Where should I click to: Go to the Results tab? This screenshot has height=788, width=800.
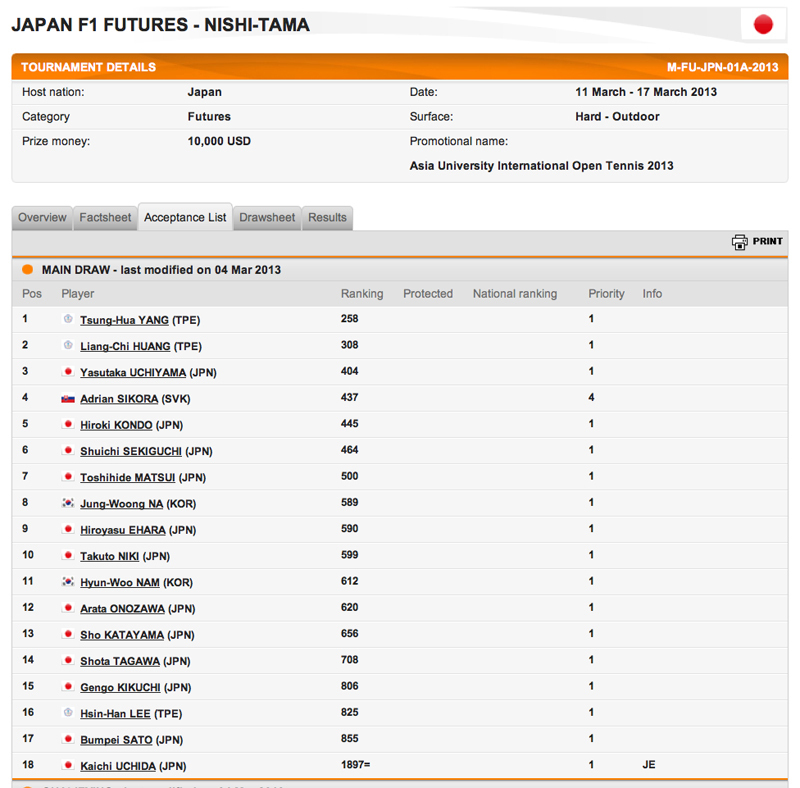(327, 218)
